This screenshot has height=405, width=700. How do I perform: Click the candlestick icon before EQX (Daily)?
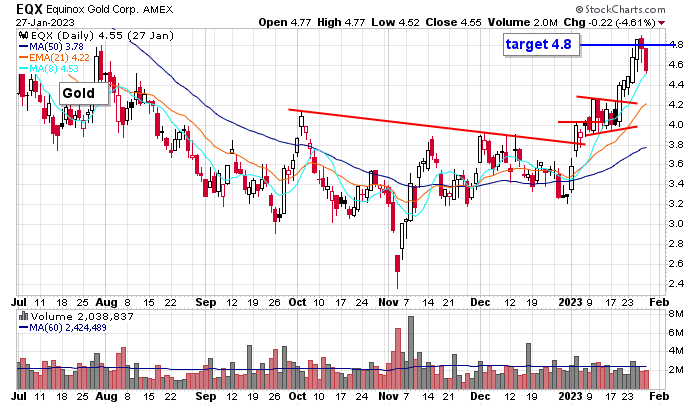tap(24, 36)
